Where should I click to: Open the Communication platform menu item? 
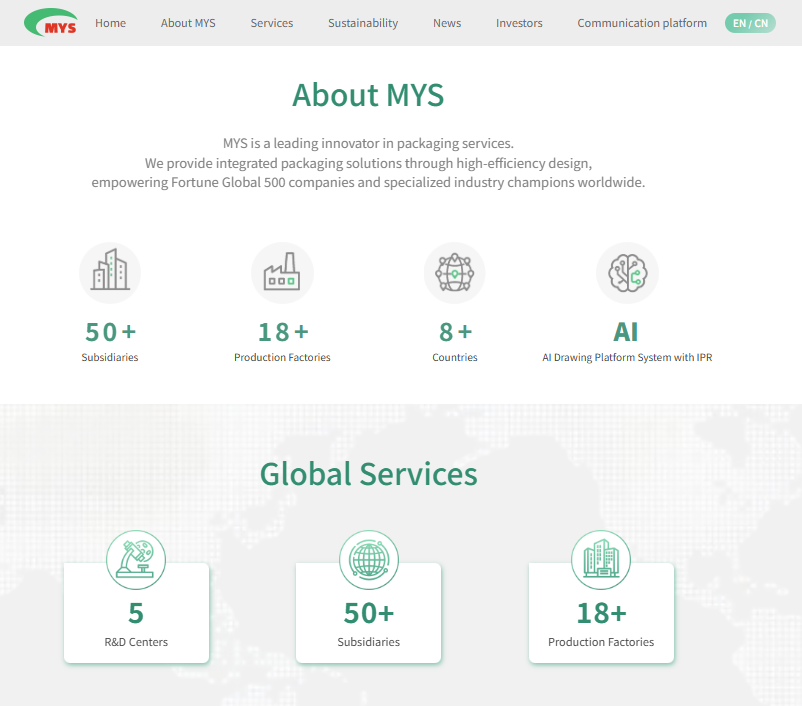coord(642,23)
